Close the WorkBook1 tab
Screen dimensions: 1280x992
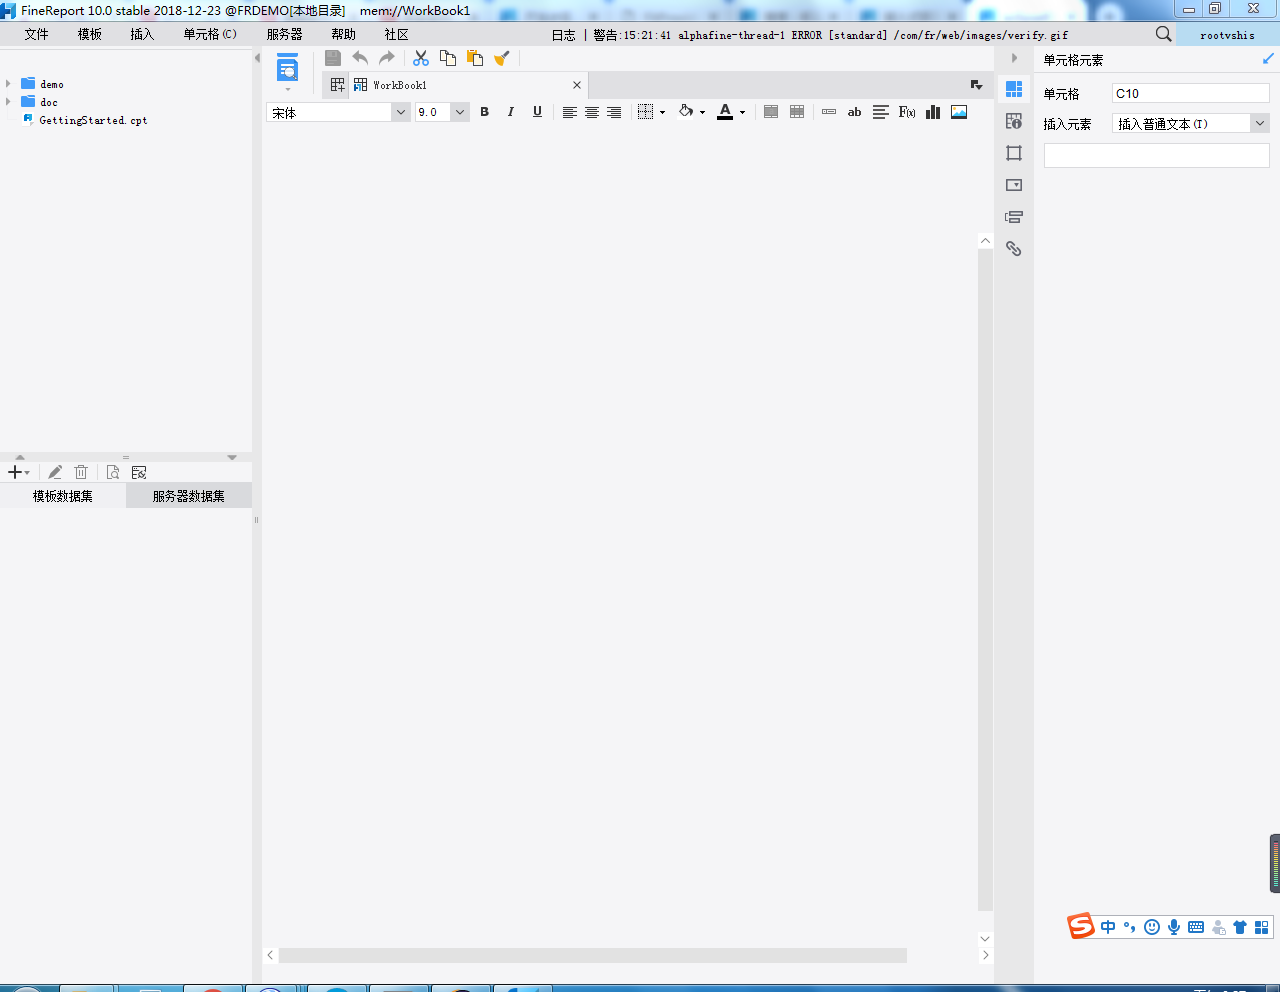coord(577,85)
